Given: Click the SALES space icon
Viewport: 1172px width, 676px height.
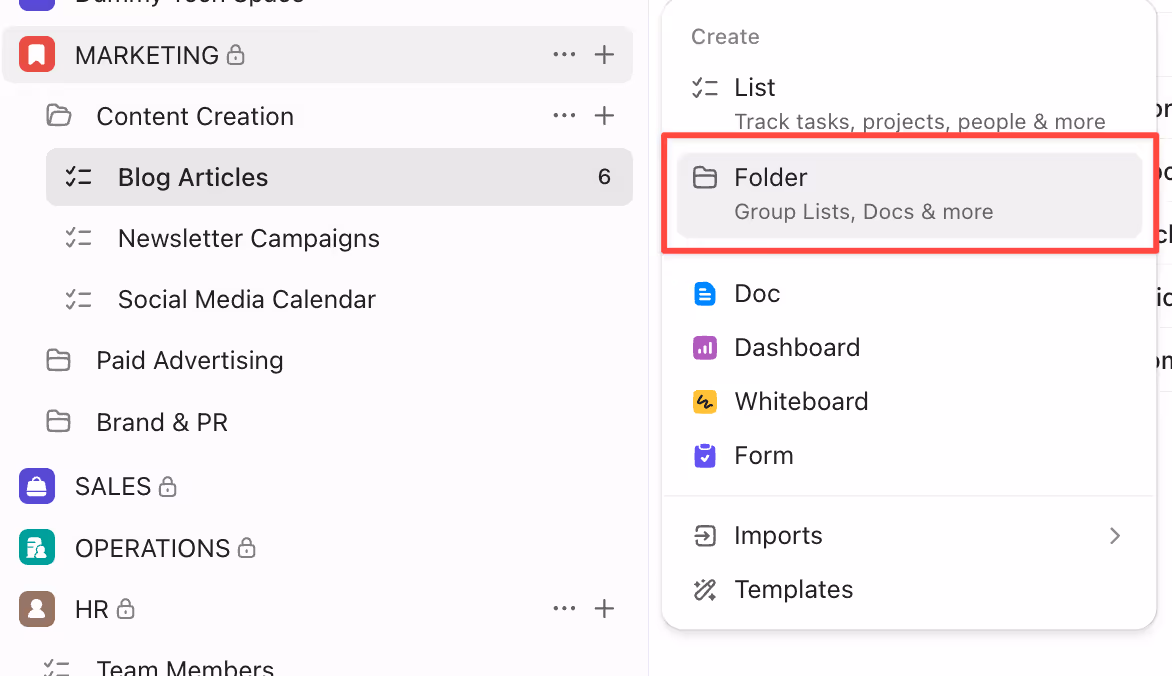Looking at the screenshot, I should 35,486.
